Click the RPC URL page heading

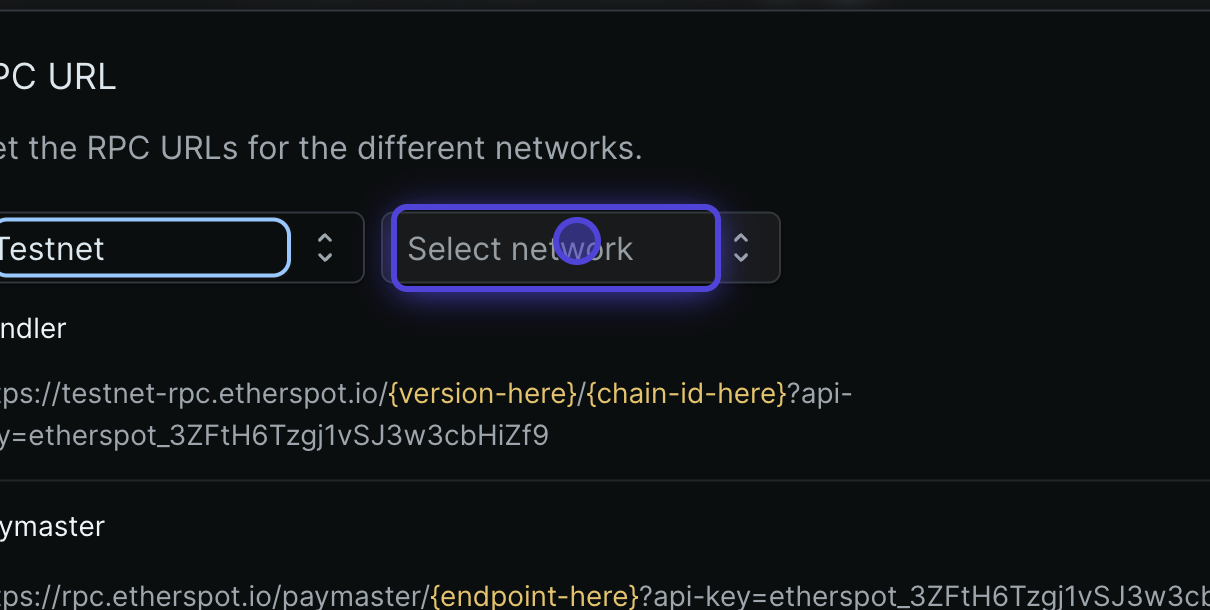coord(57,76)
